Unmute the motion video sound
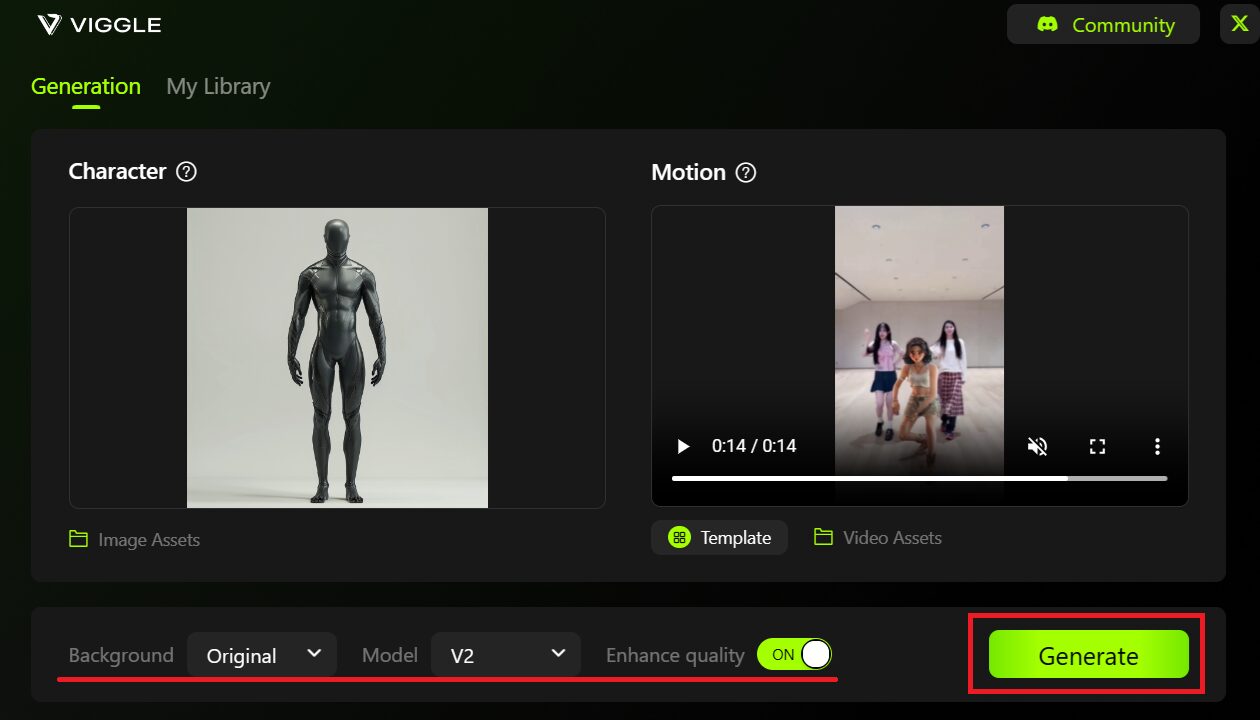Screen dimensions: 1260x720 click(1037, 446)
